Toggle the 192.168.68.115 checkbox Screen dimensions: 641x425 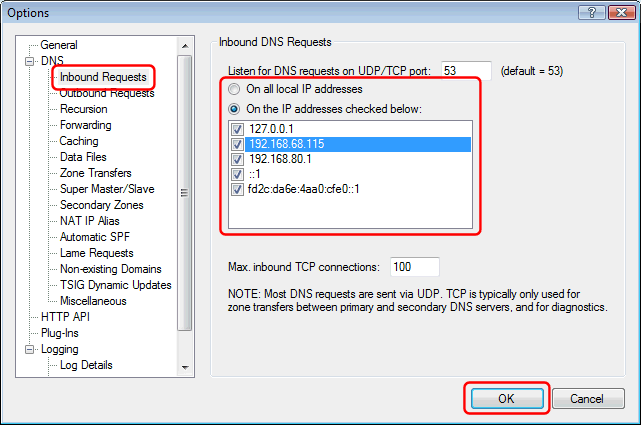[236, 144]
